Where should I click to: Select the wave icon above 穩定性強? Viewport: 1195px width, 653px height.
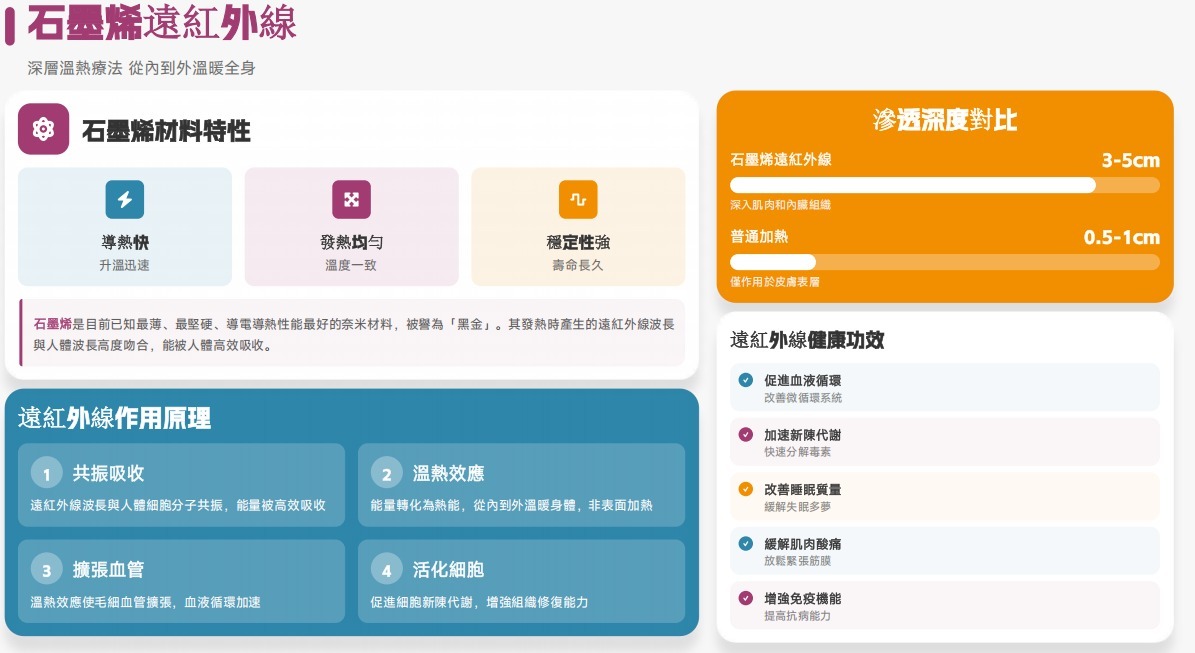click(x=578, y=198)
